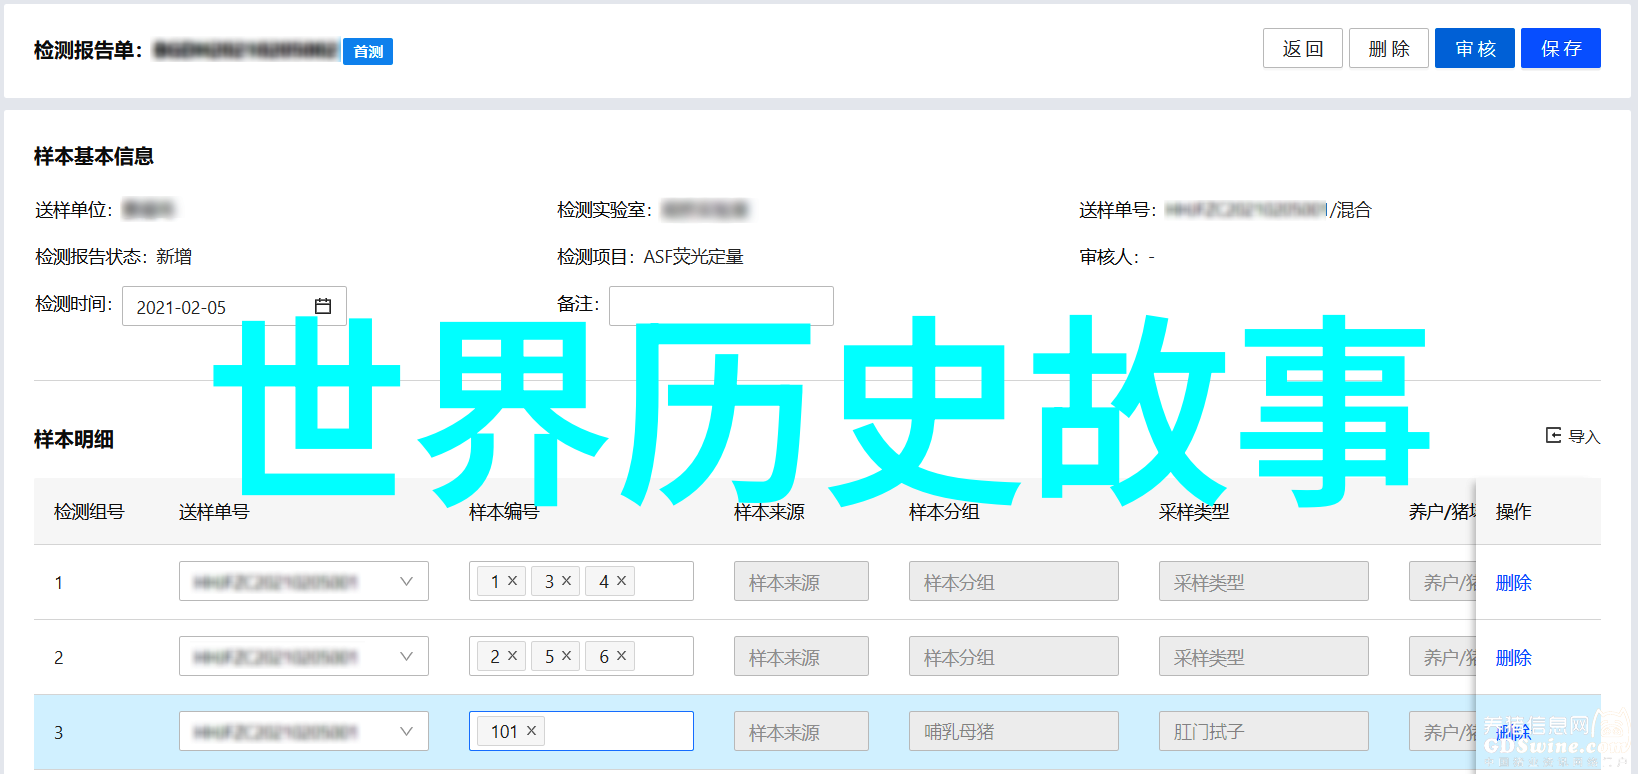
Task: Remove sample tag 1 in row 1
Action: tap(512, 580)
